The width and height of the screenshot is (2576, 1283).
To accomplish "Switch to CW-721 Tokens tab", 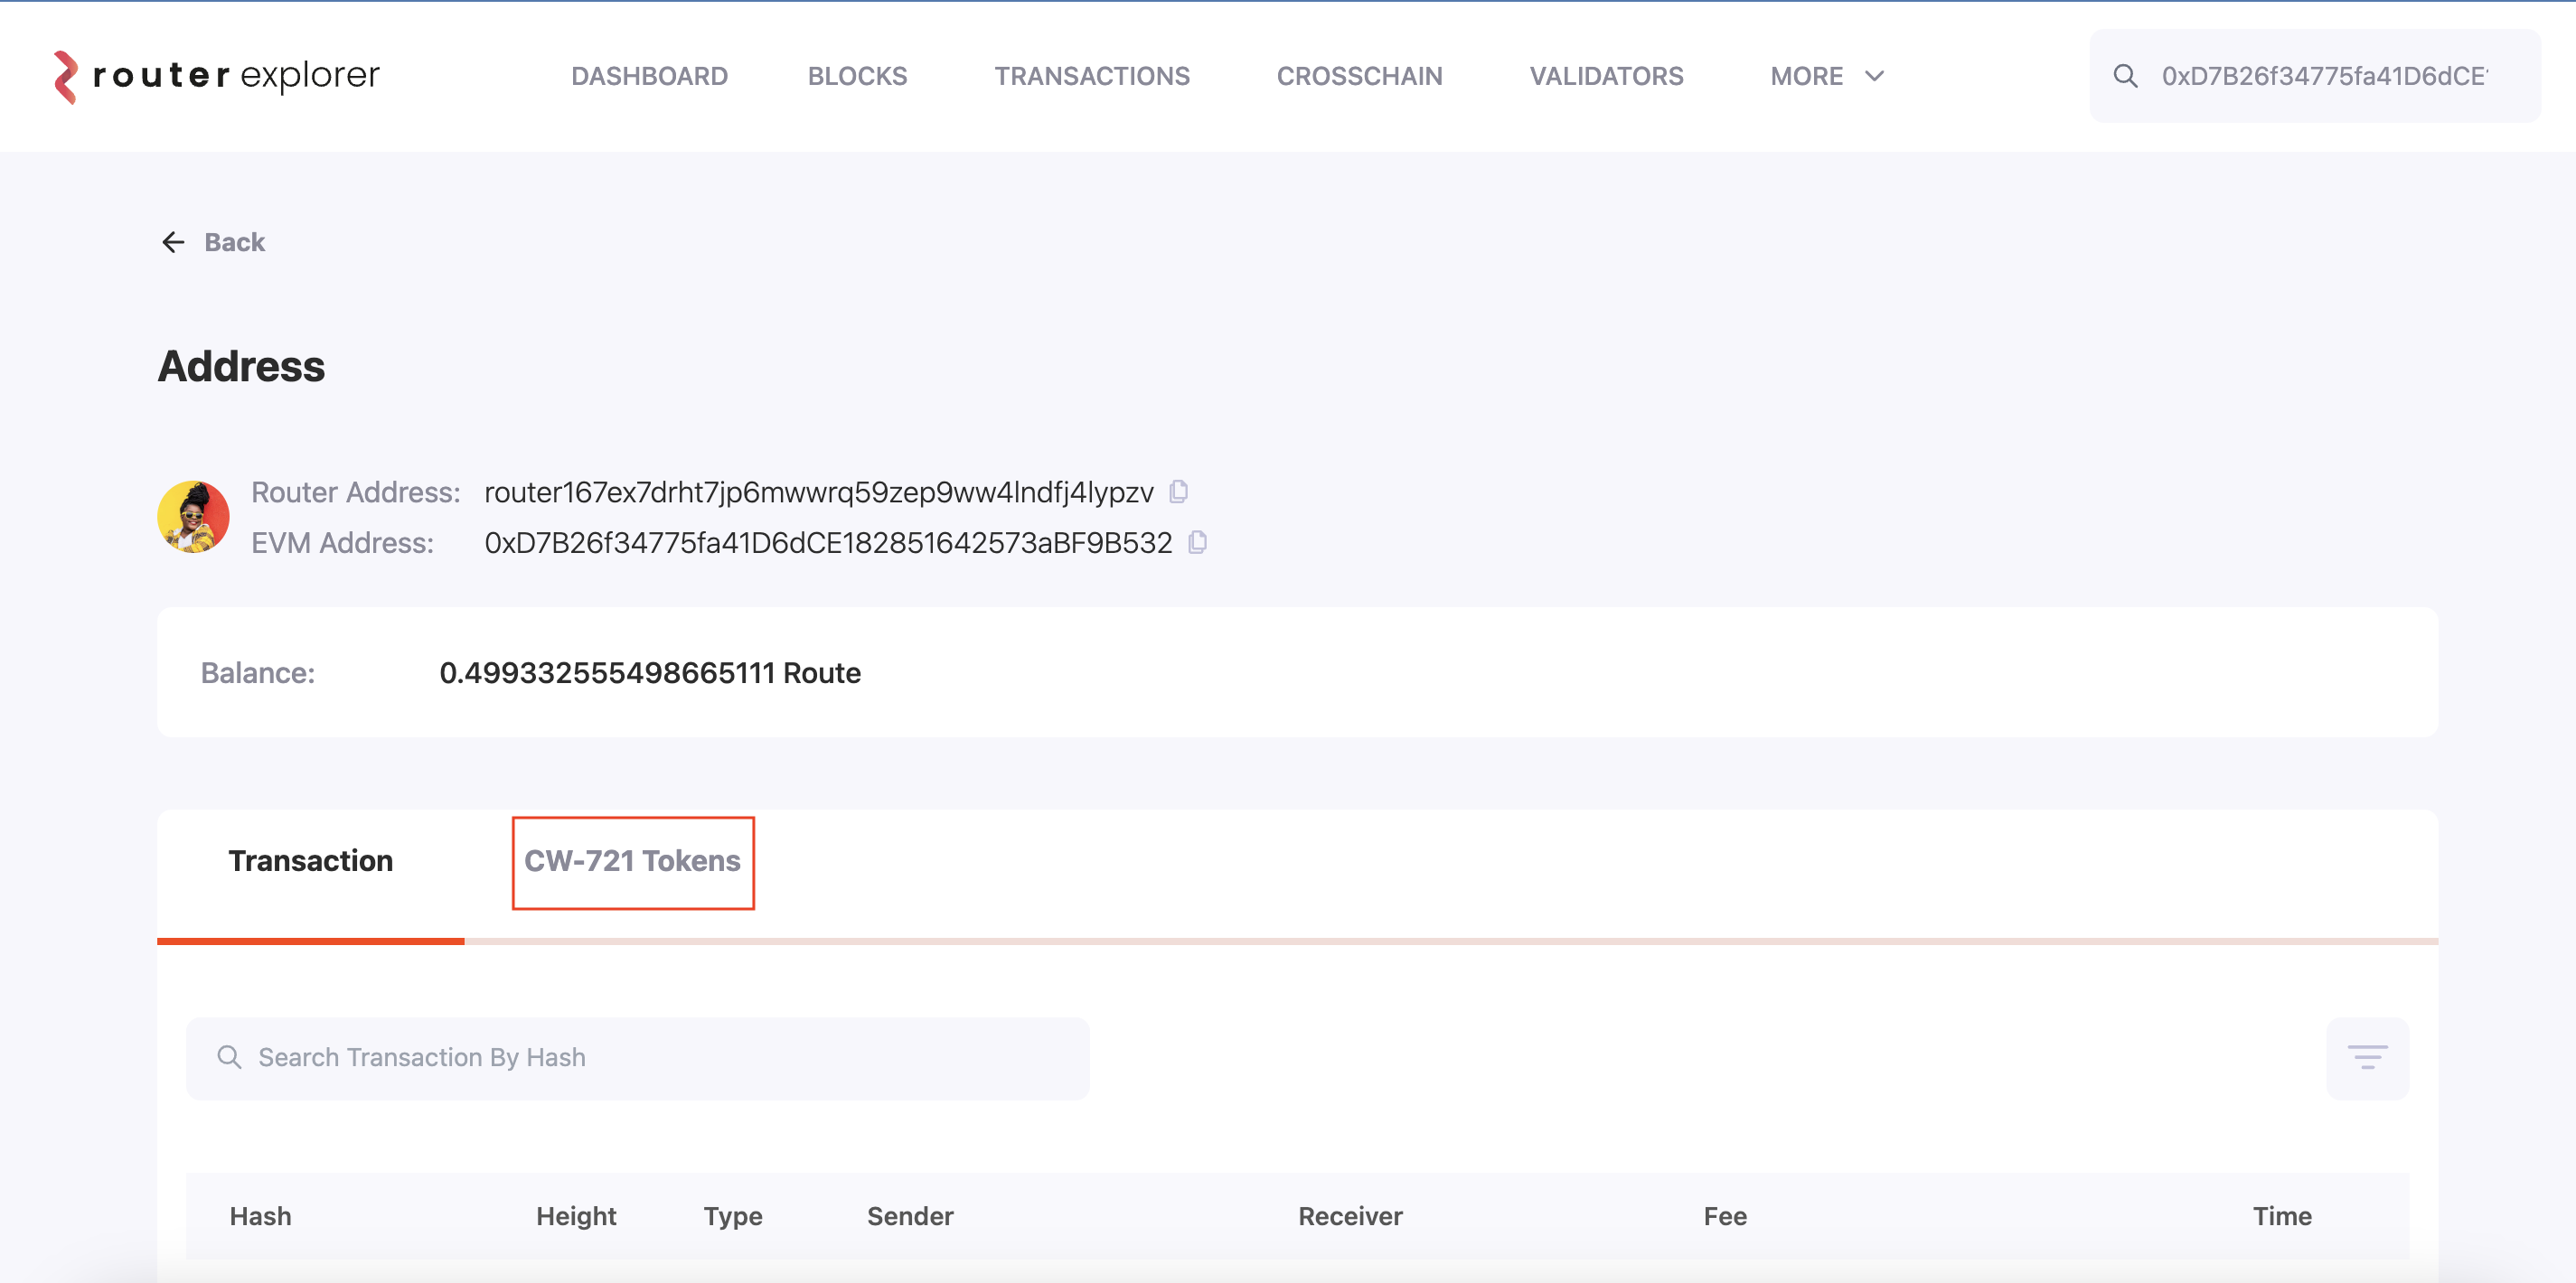I will 633,861.
